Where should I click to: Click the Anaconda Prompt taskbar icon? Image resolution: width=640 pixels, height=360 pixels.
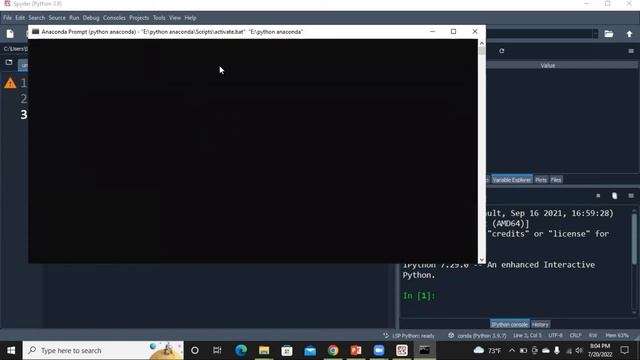pyautogui.click(x=424, y=351)
